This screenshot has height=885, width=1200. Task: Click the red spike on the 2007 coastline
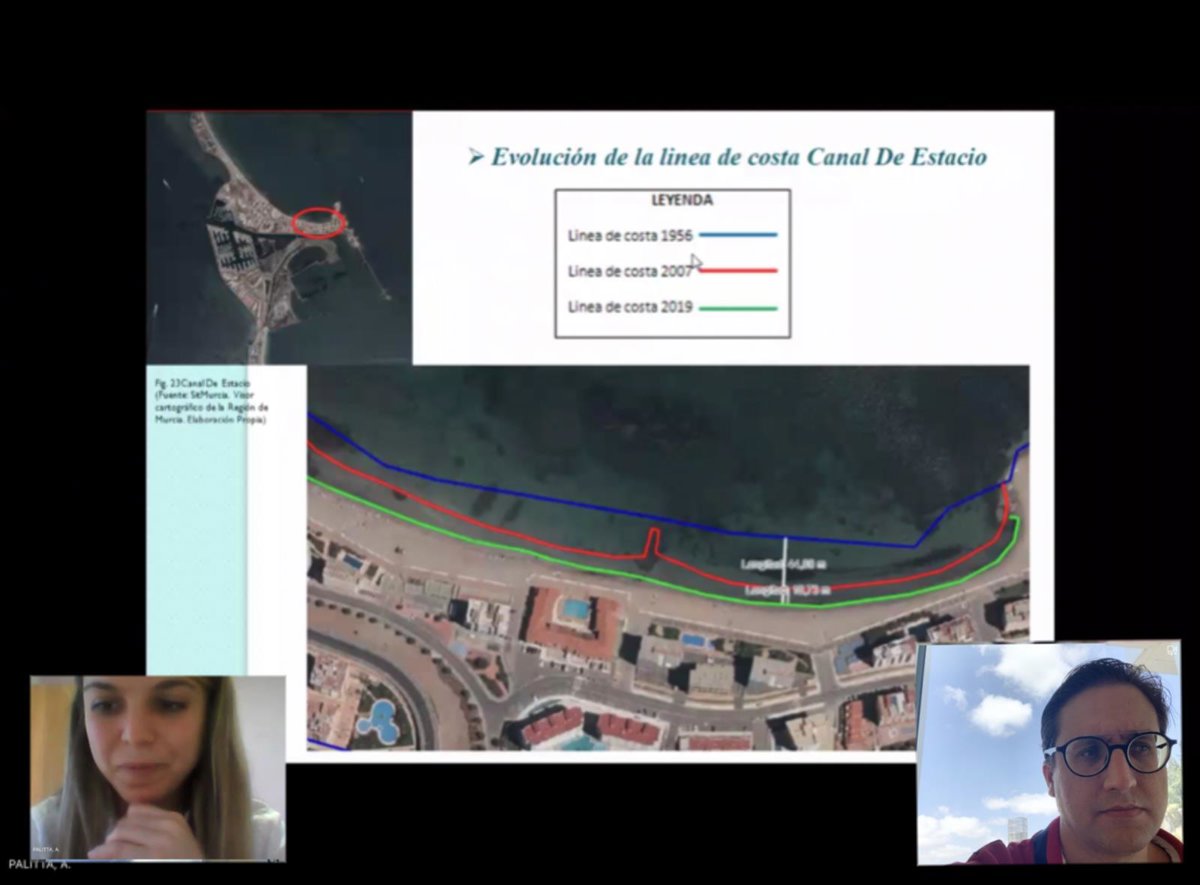[652, 541]
